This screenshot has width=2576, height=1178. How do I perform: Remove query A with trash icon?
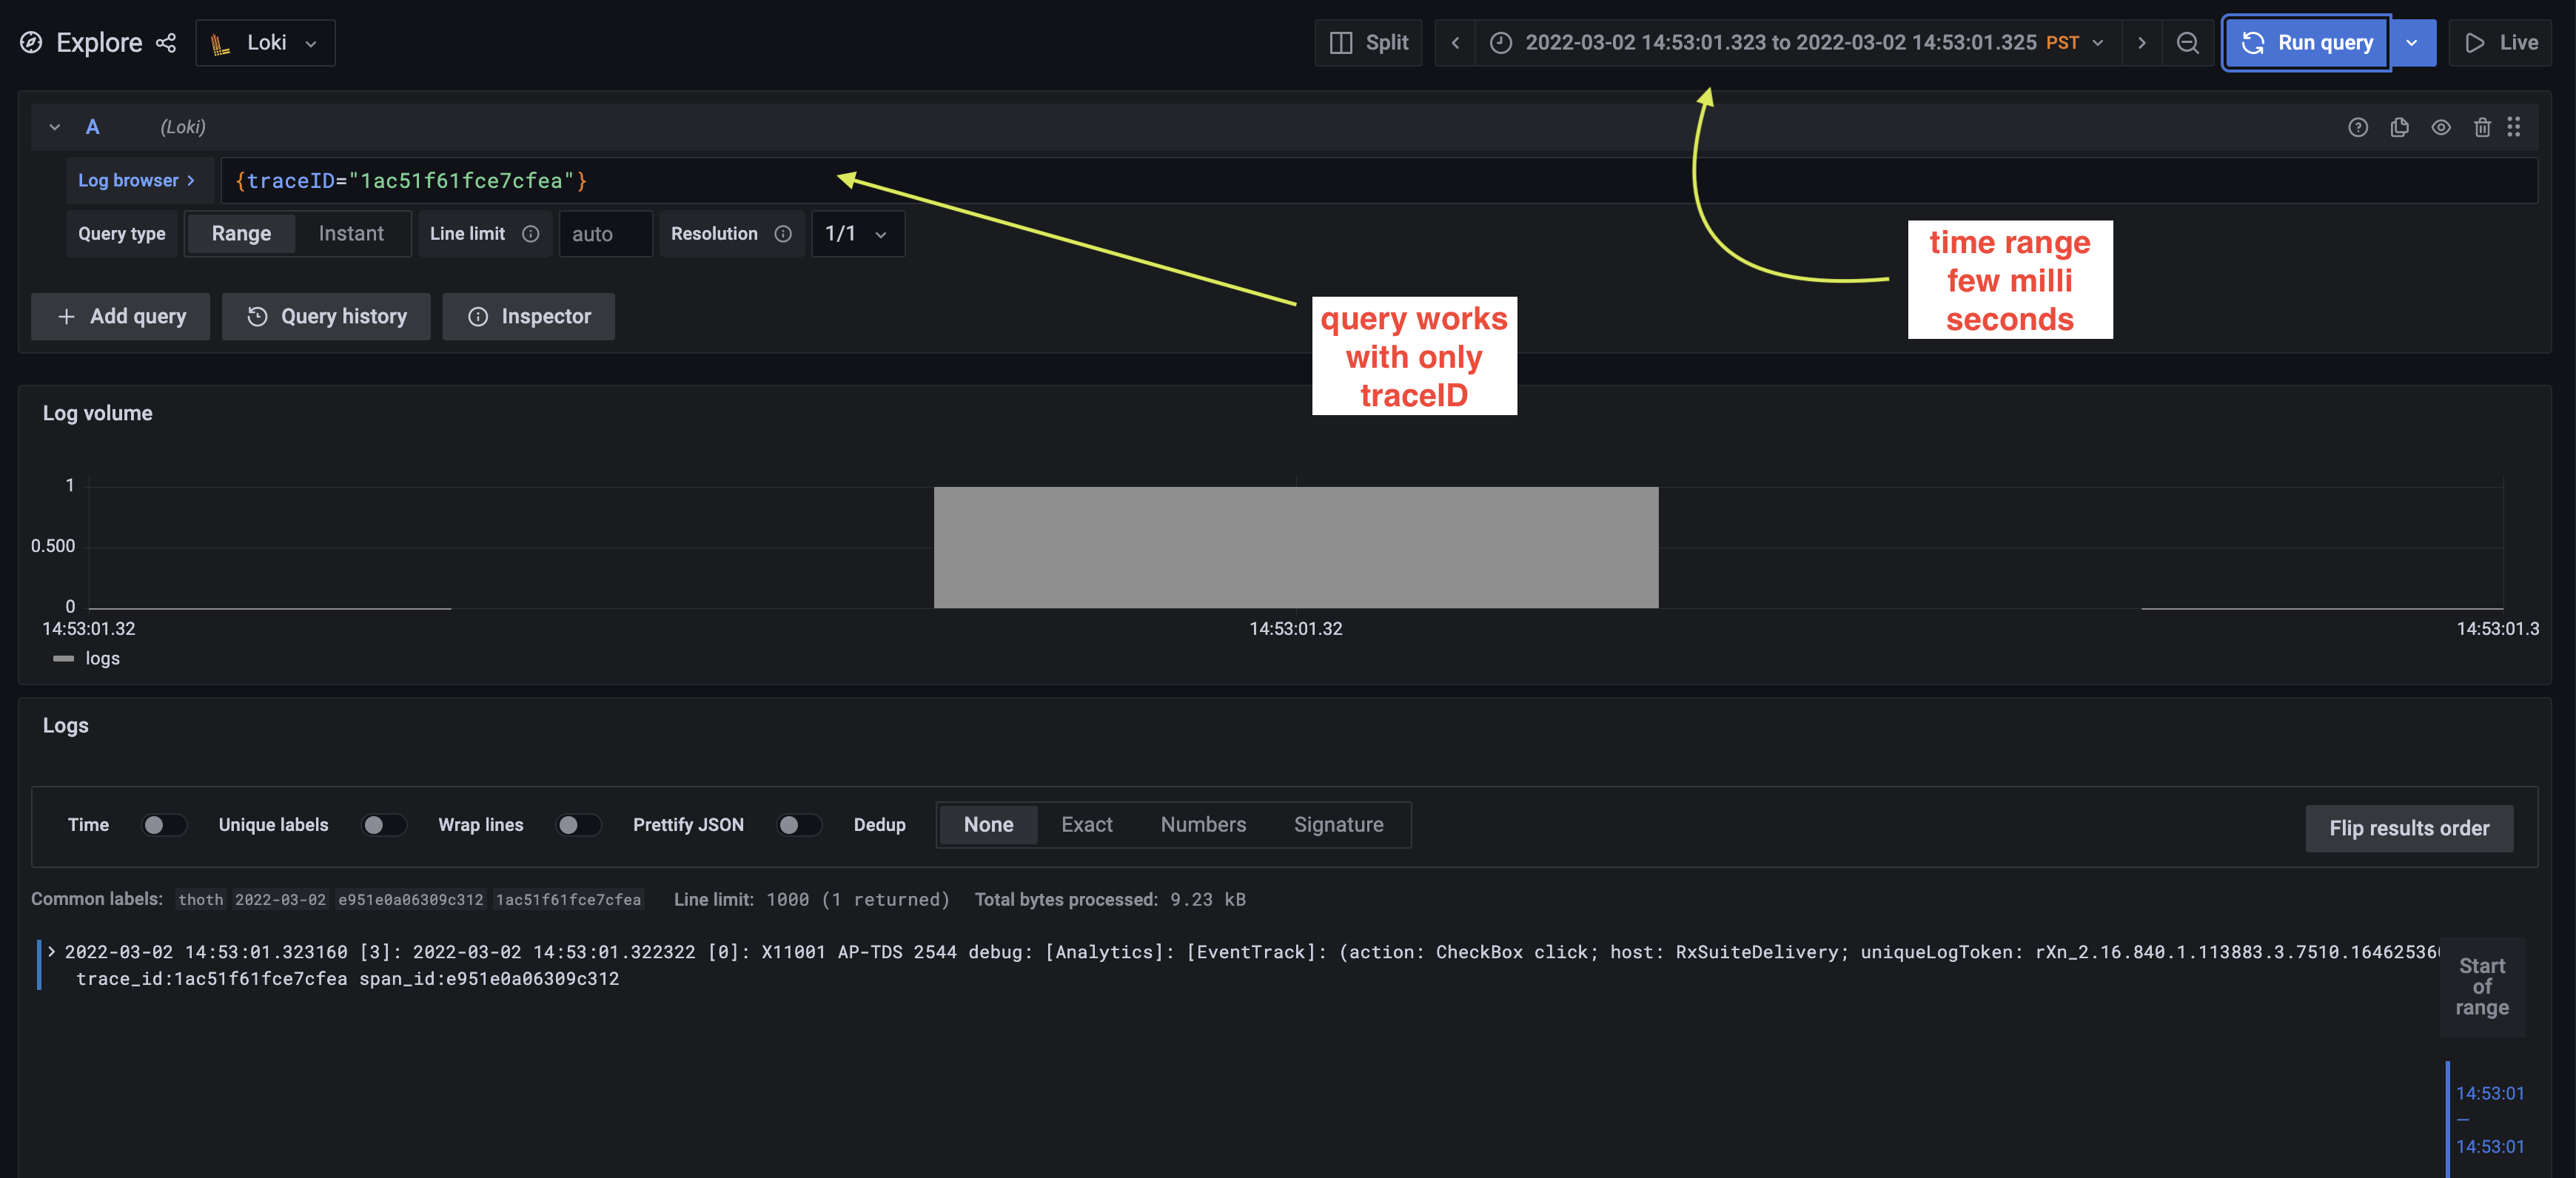pos(2483,127)
